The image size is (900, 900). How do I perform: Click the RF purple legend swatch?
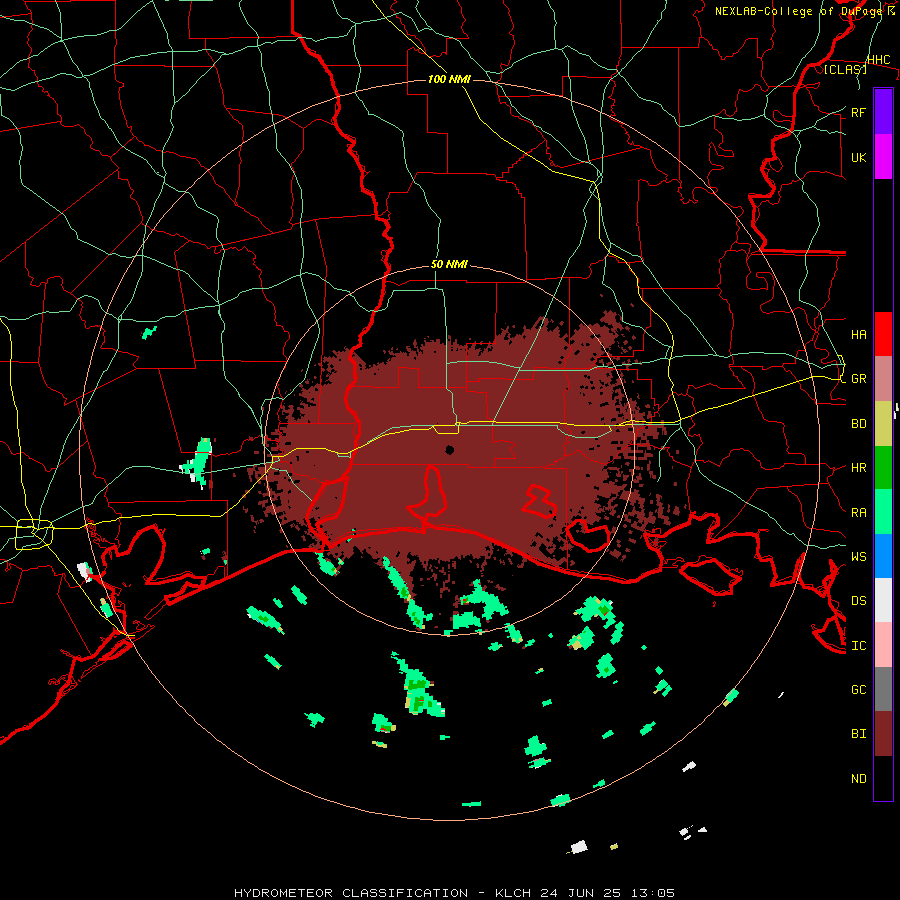[x=883, y=112]
